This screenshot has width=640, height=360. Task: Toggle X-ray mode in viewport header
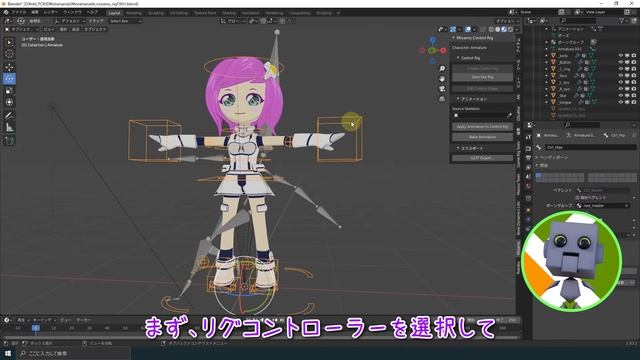tap(483, 29)
